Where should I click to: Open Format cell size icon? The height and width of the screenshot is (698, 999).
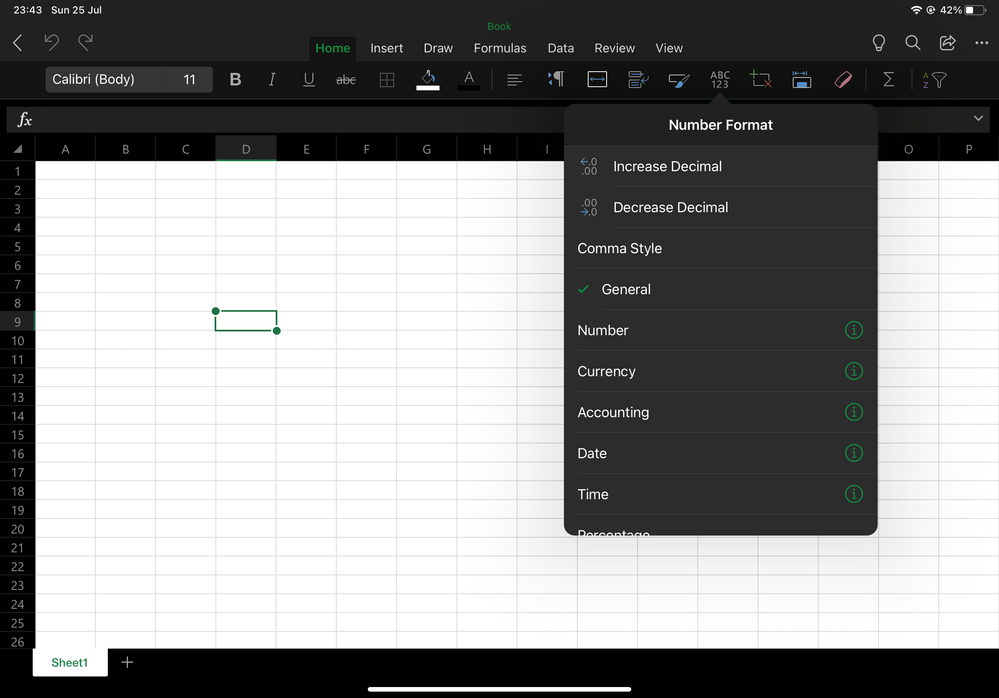pos(801,80)
